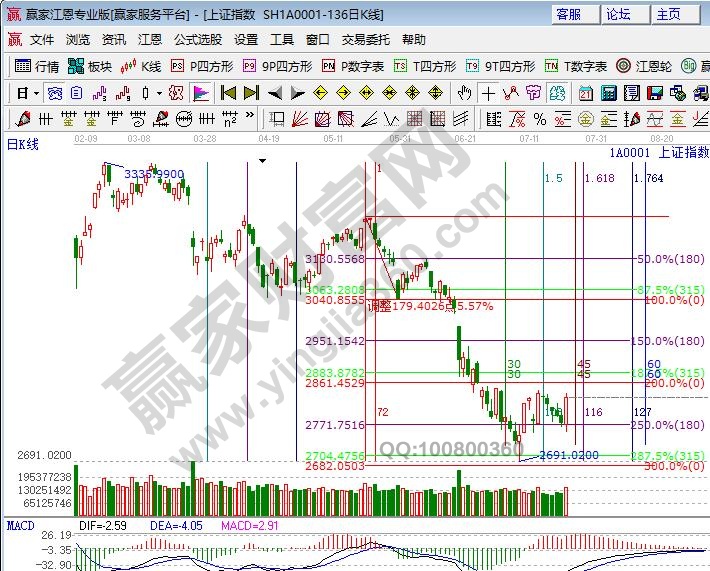Switch to K线 candlestick view
The image size is (710, 571).
click(141, 66)
